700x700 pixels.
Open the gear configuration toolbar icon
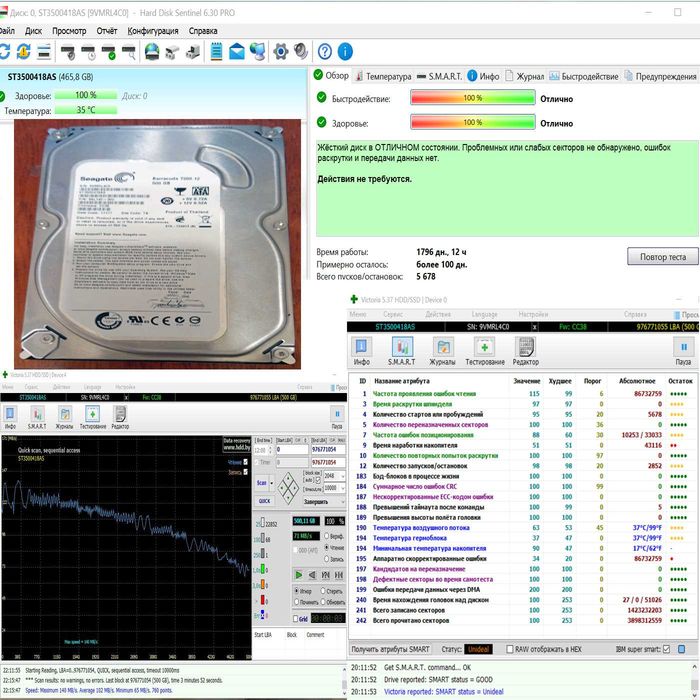pyautogui.click(x=280, y=52)
